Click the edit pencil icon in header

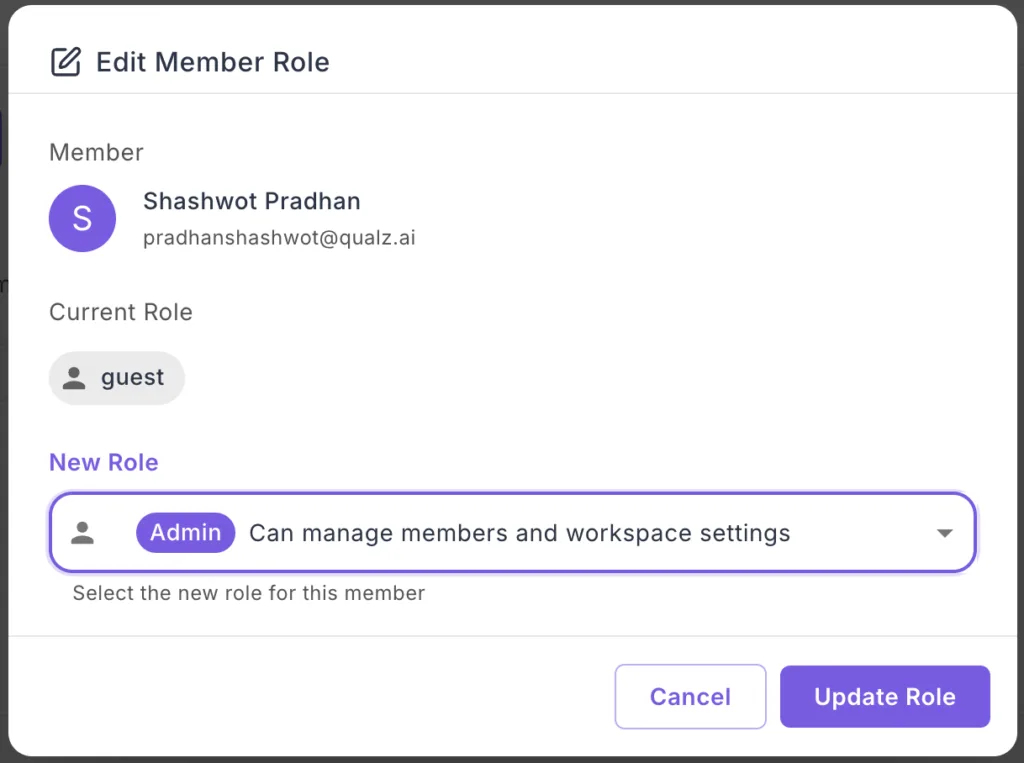coord(65,62)
